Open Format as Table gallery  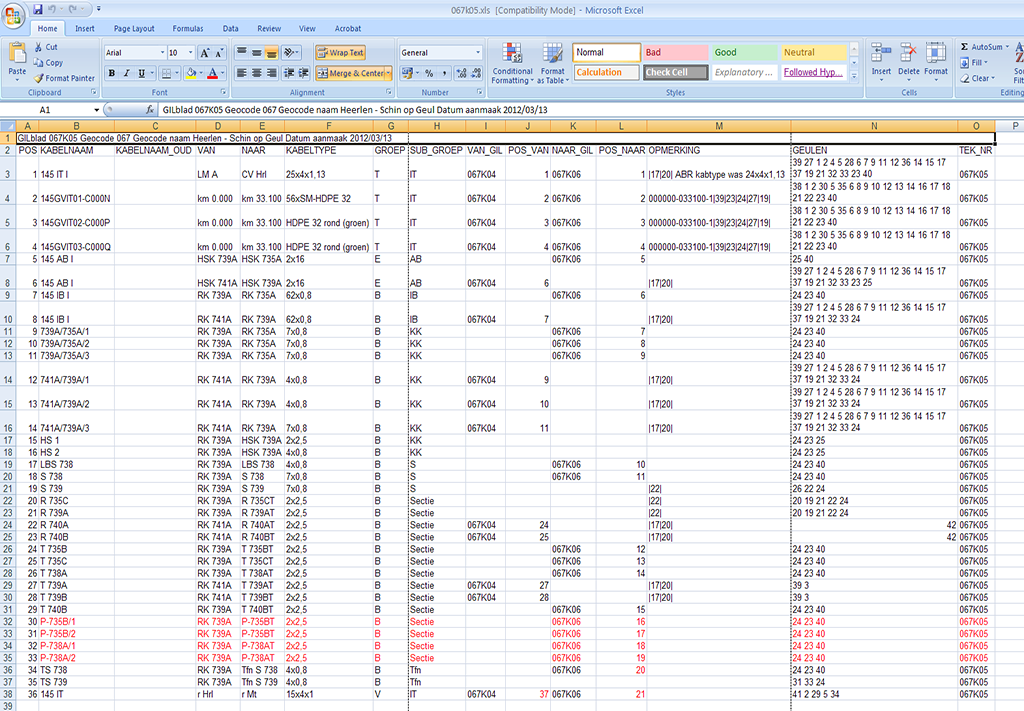(552, 63)
